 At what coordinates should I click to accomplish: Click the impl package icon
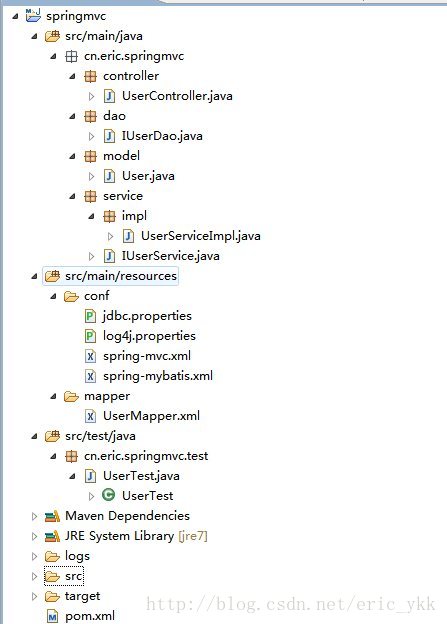[109, 216]
